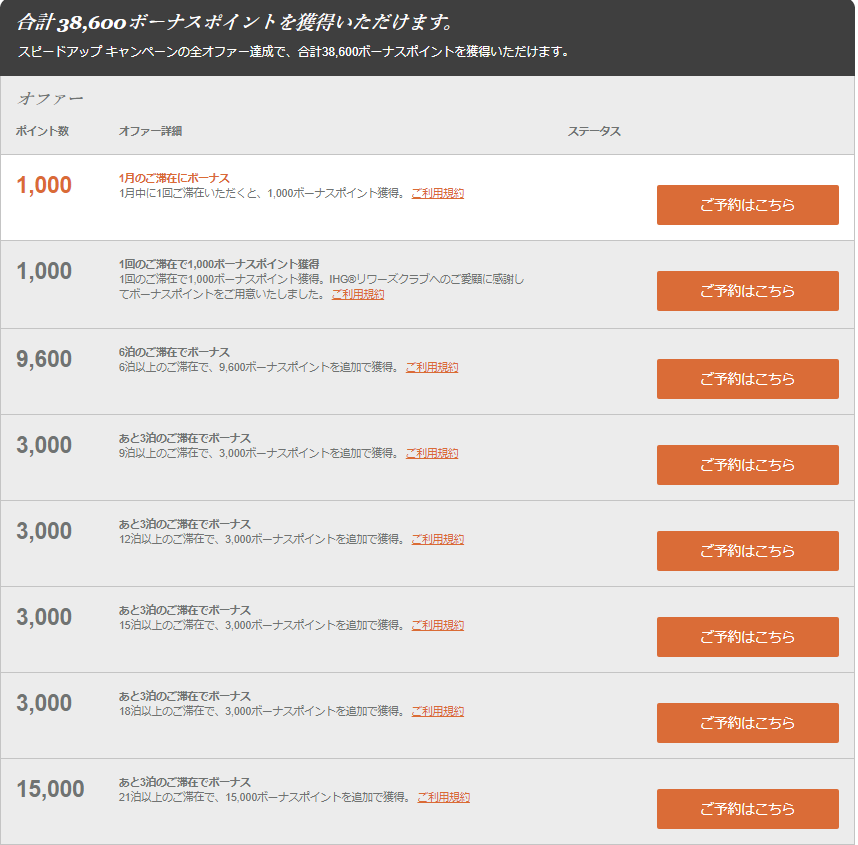The height and width of the screenshot is (845, 858).
Task: Click ご予約はこちら for 6泊のご滞在でボーナス offer
Action: point(747,379)
